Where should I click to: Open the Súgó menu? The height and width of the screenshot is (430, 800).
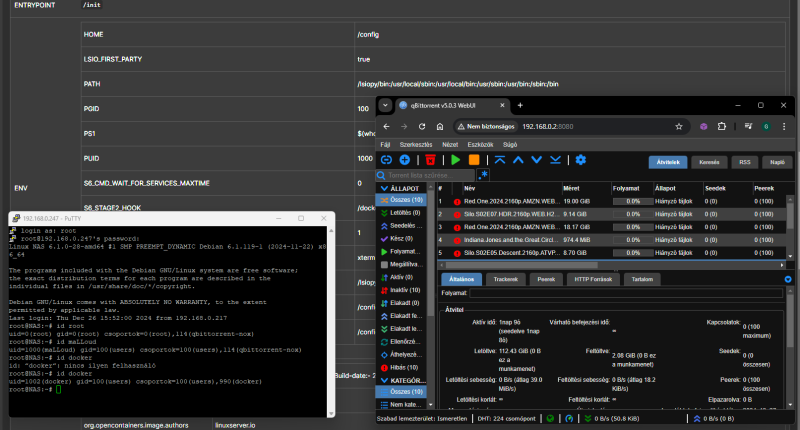coord(510,145)
